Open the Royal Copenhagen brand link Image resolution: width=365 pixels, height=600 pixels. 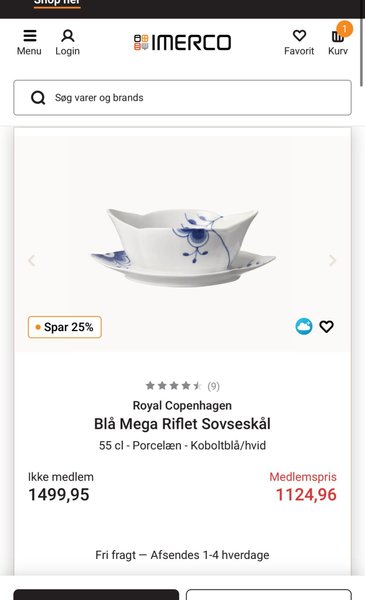tap(182, 406)
